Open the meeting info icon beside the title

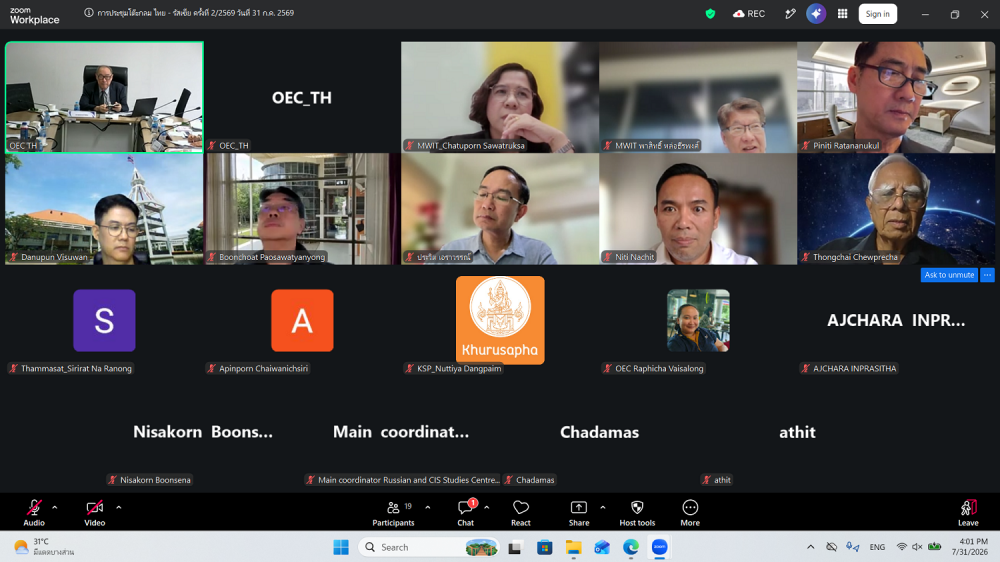pyautogui.click(x=89, y=13)
